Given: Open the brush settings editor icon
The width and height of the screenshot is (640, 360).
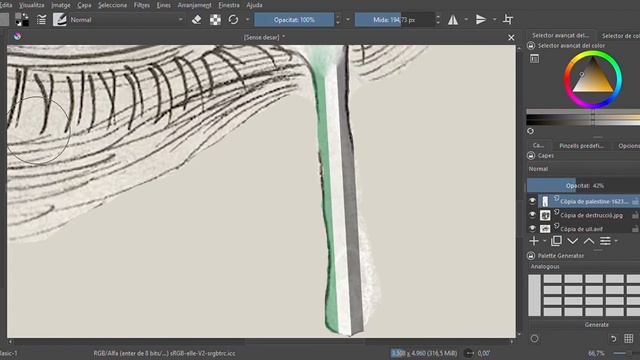Looking at the screenshot, I should pyautogui.click(x=41, y=19).
